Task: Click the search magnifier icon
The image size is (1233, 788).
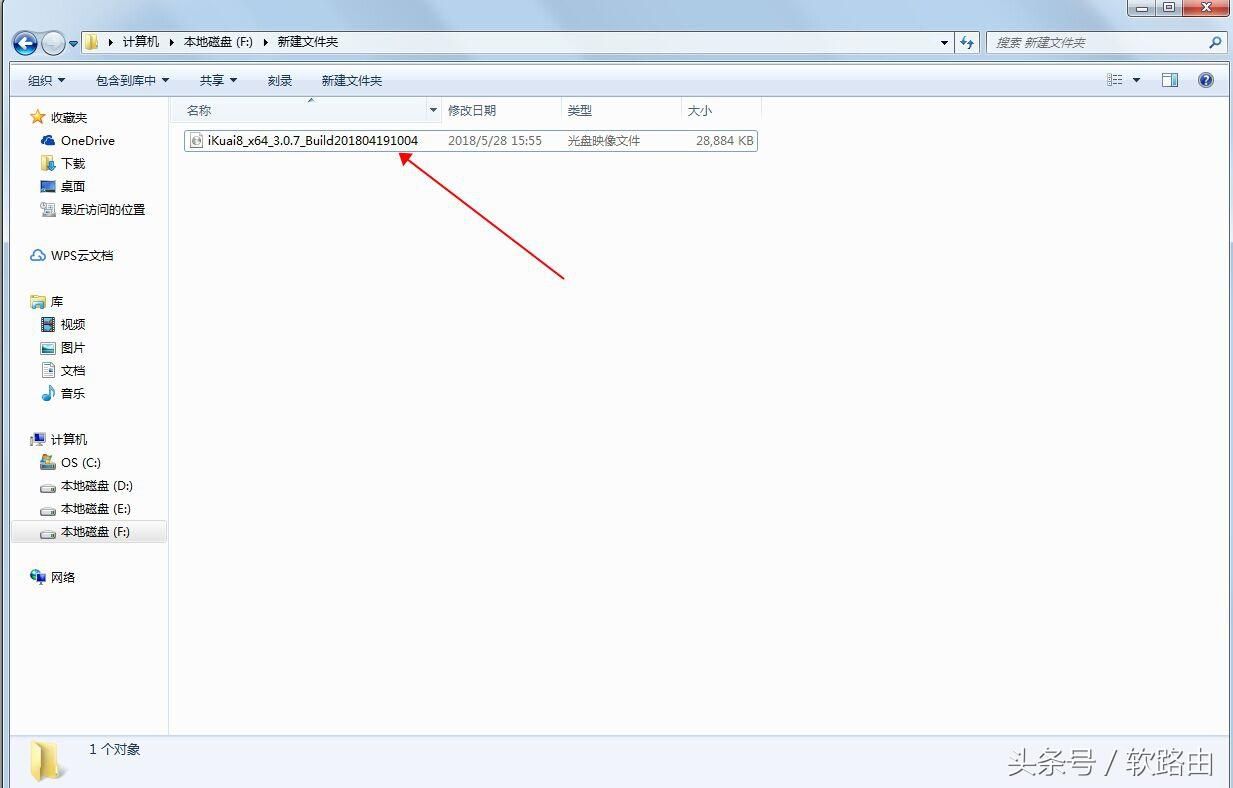Action: [x=1215, y=43]
